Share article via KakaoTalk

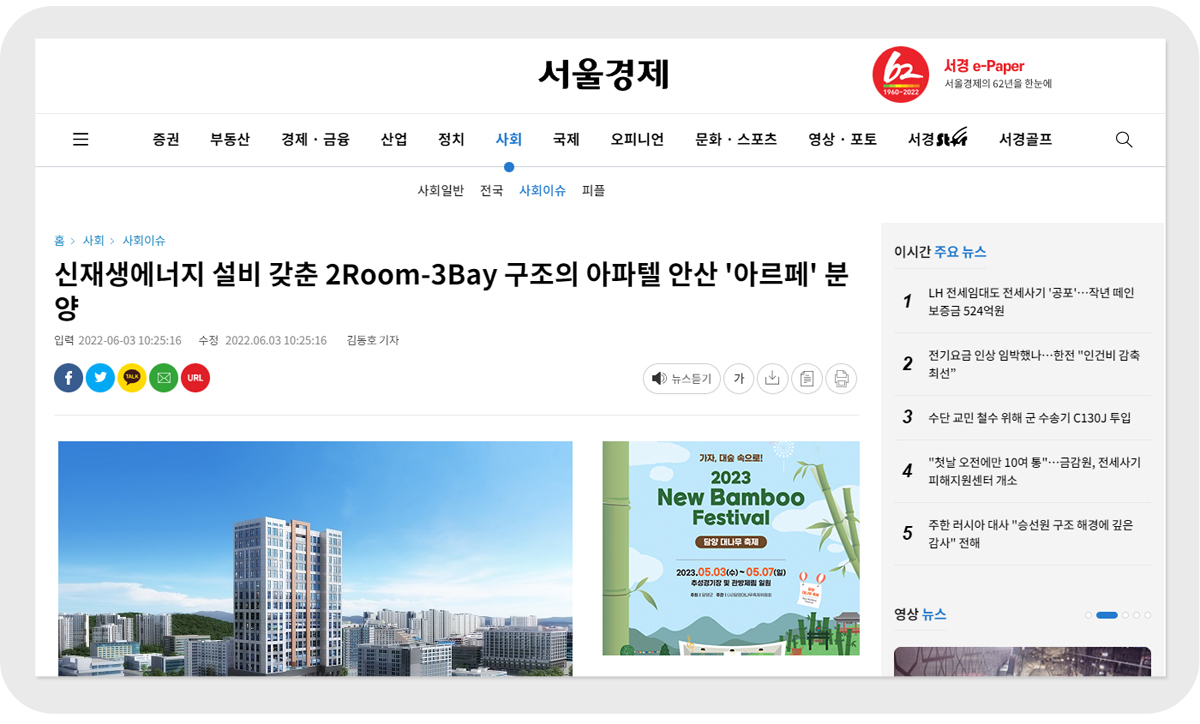point(132,378)
